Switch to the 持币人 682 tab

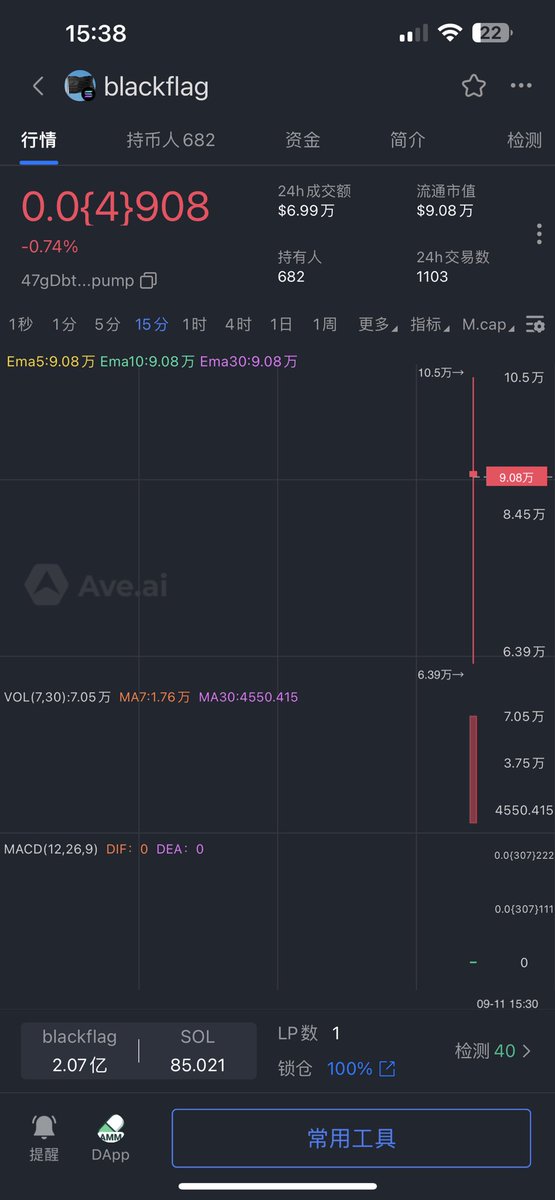click(x=171, y=140)
